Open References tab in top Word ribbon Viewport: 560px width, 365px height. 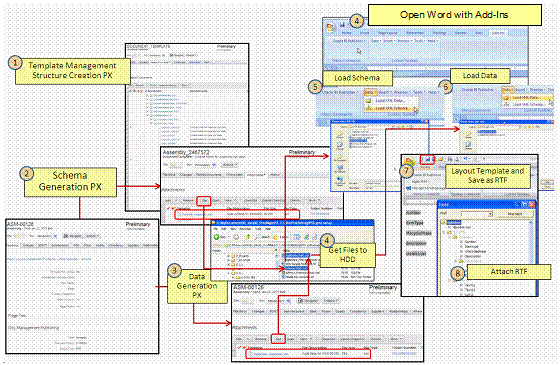415,33
